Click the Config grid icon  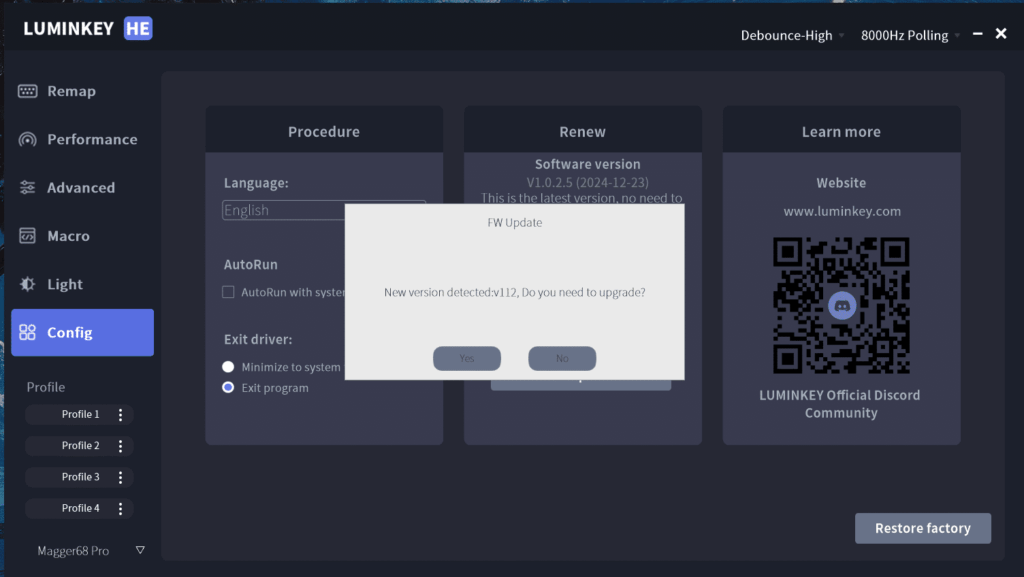point(27,332)
